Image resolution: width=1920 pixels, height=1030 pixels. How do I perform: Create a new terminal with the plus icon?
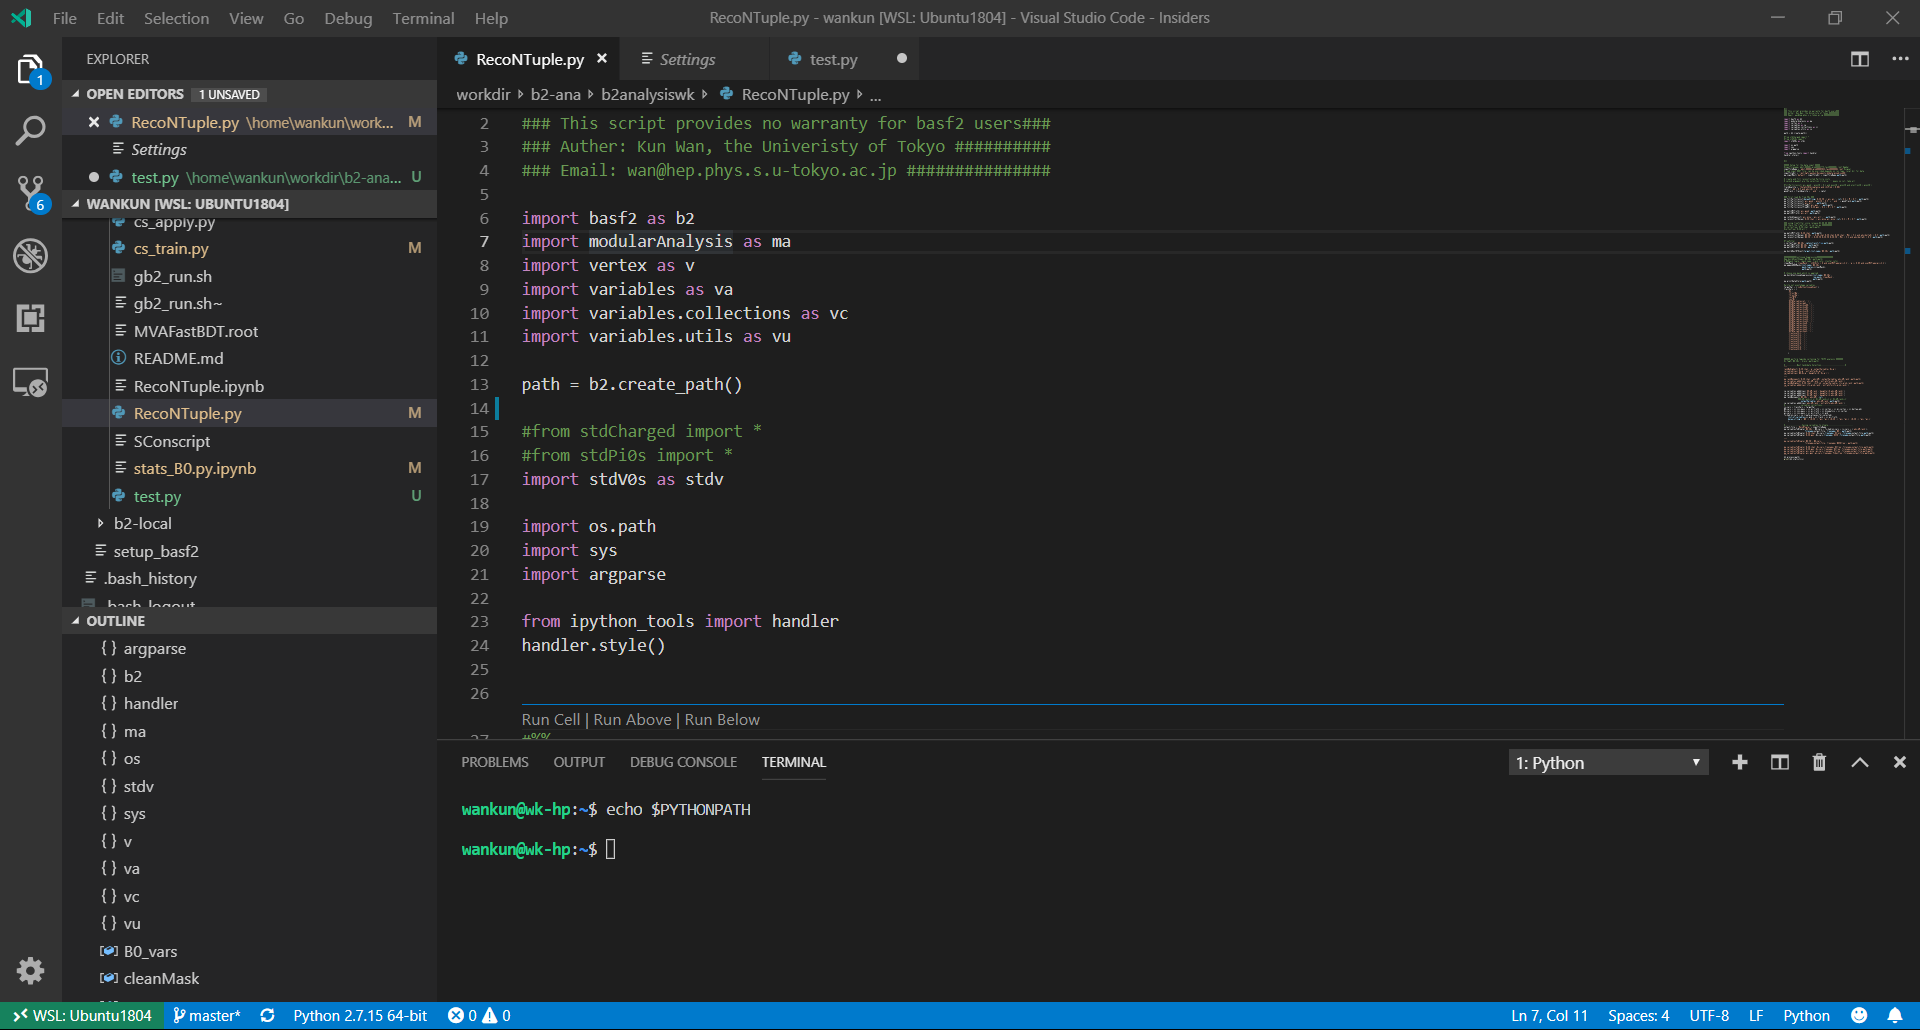(x=1740, y=762)
